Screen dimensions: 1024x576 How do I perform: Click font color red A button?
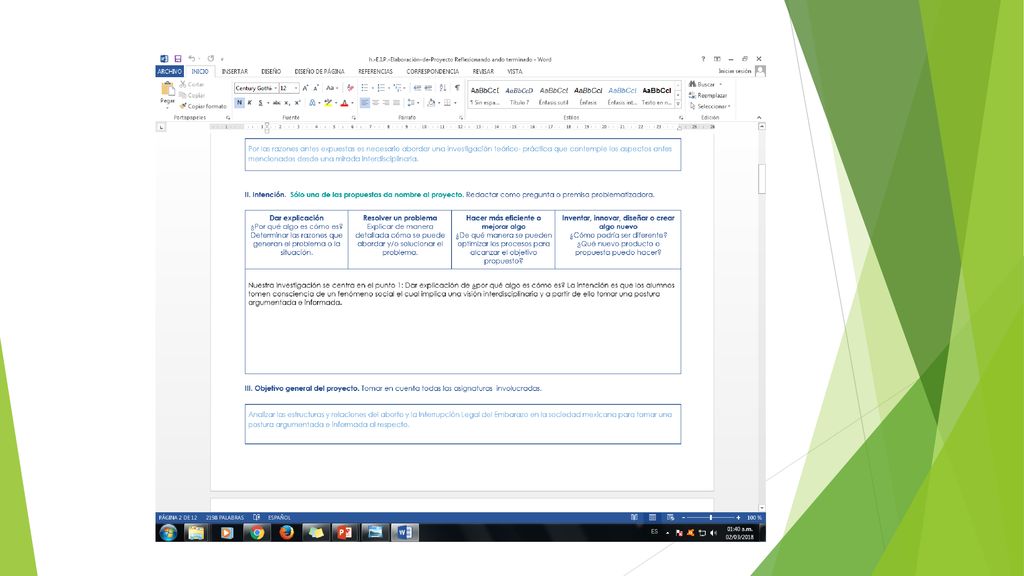[344, 103]
